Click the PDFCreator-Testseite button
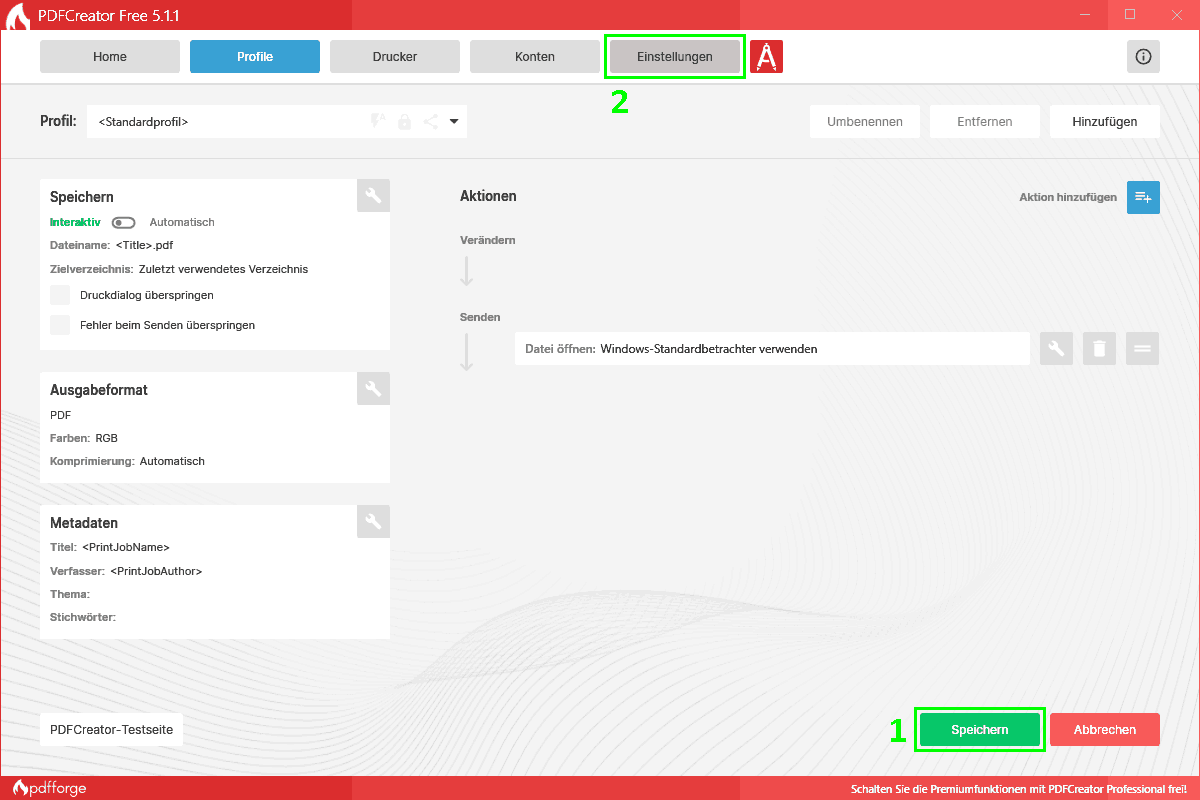Image resolution: width=1200 pixels, height=800 pixels. point(111,730)
